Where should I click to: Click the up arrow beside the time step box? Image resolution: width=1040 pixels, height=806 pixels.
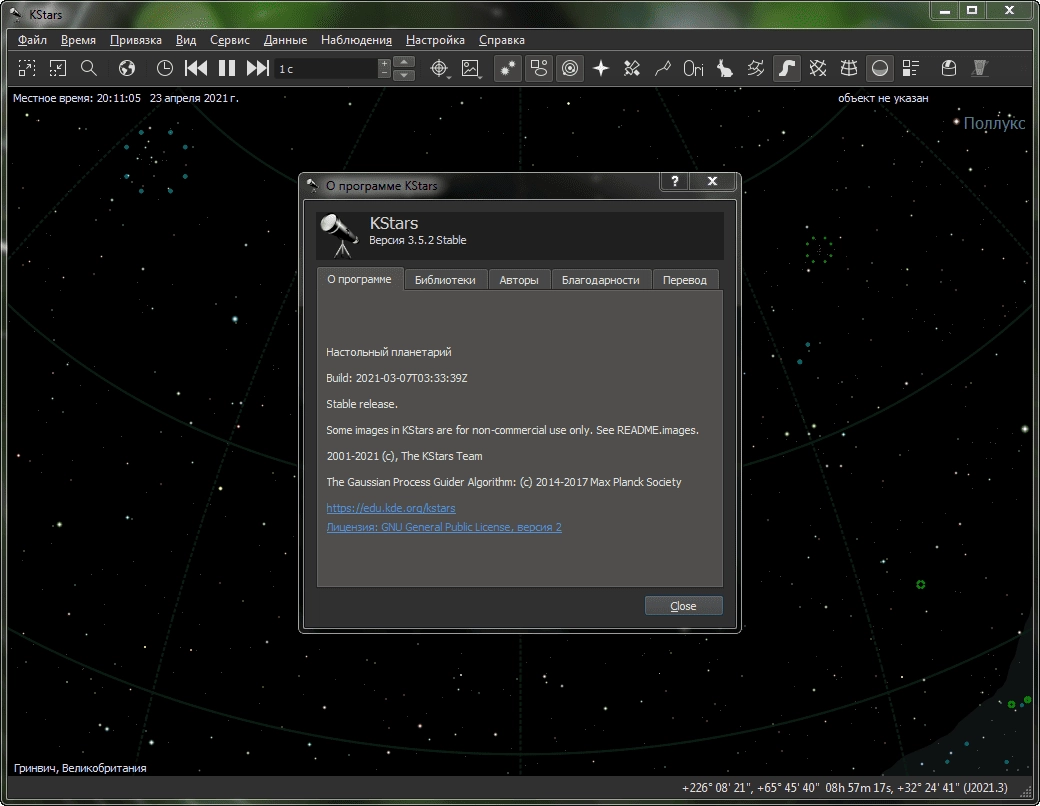tap(404, 62)
